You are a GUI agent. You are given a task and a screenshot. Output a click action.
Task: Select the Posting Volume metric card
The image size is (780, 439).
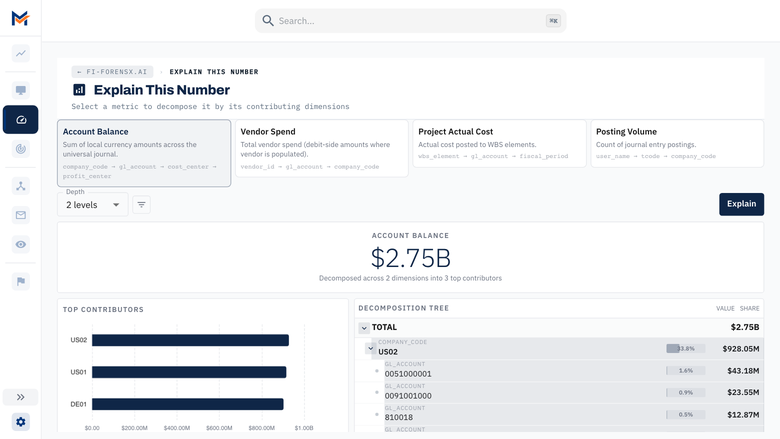(677, 144)
